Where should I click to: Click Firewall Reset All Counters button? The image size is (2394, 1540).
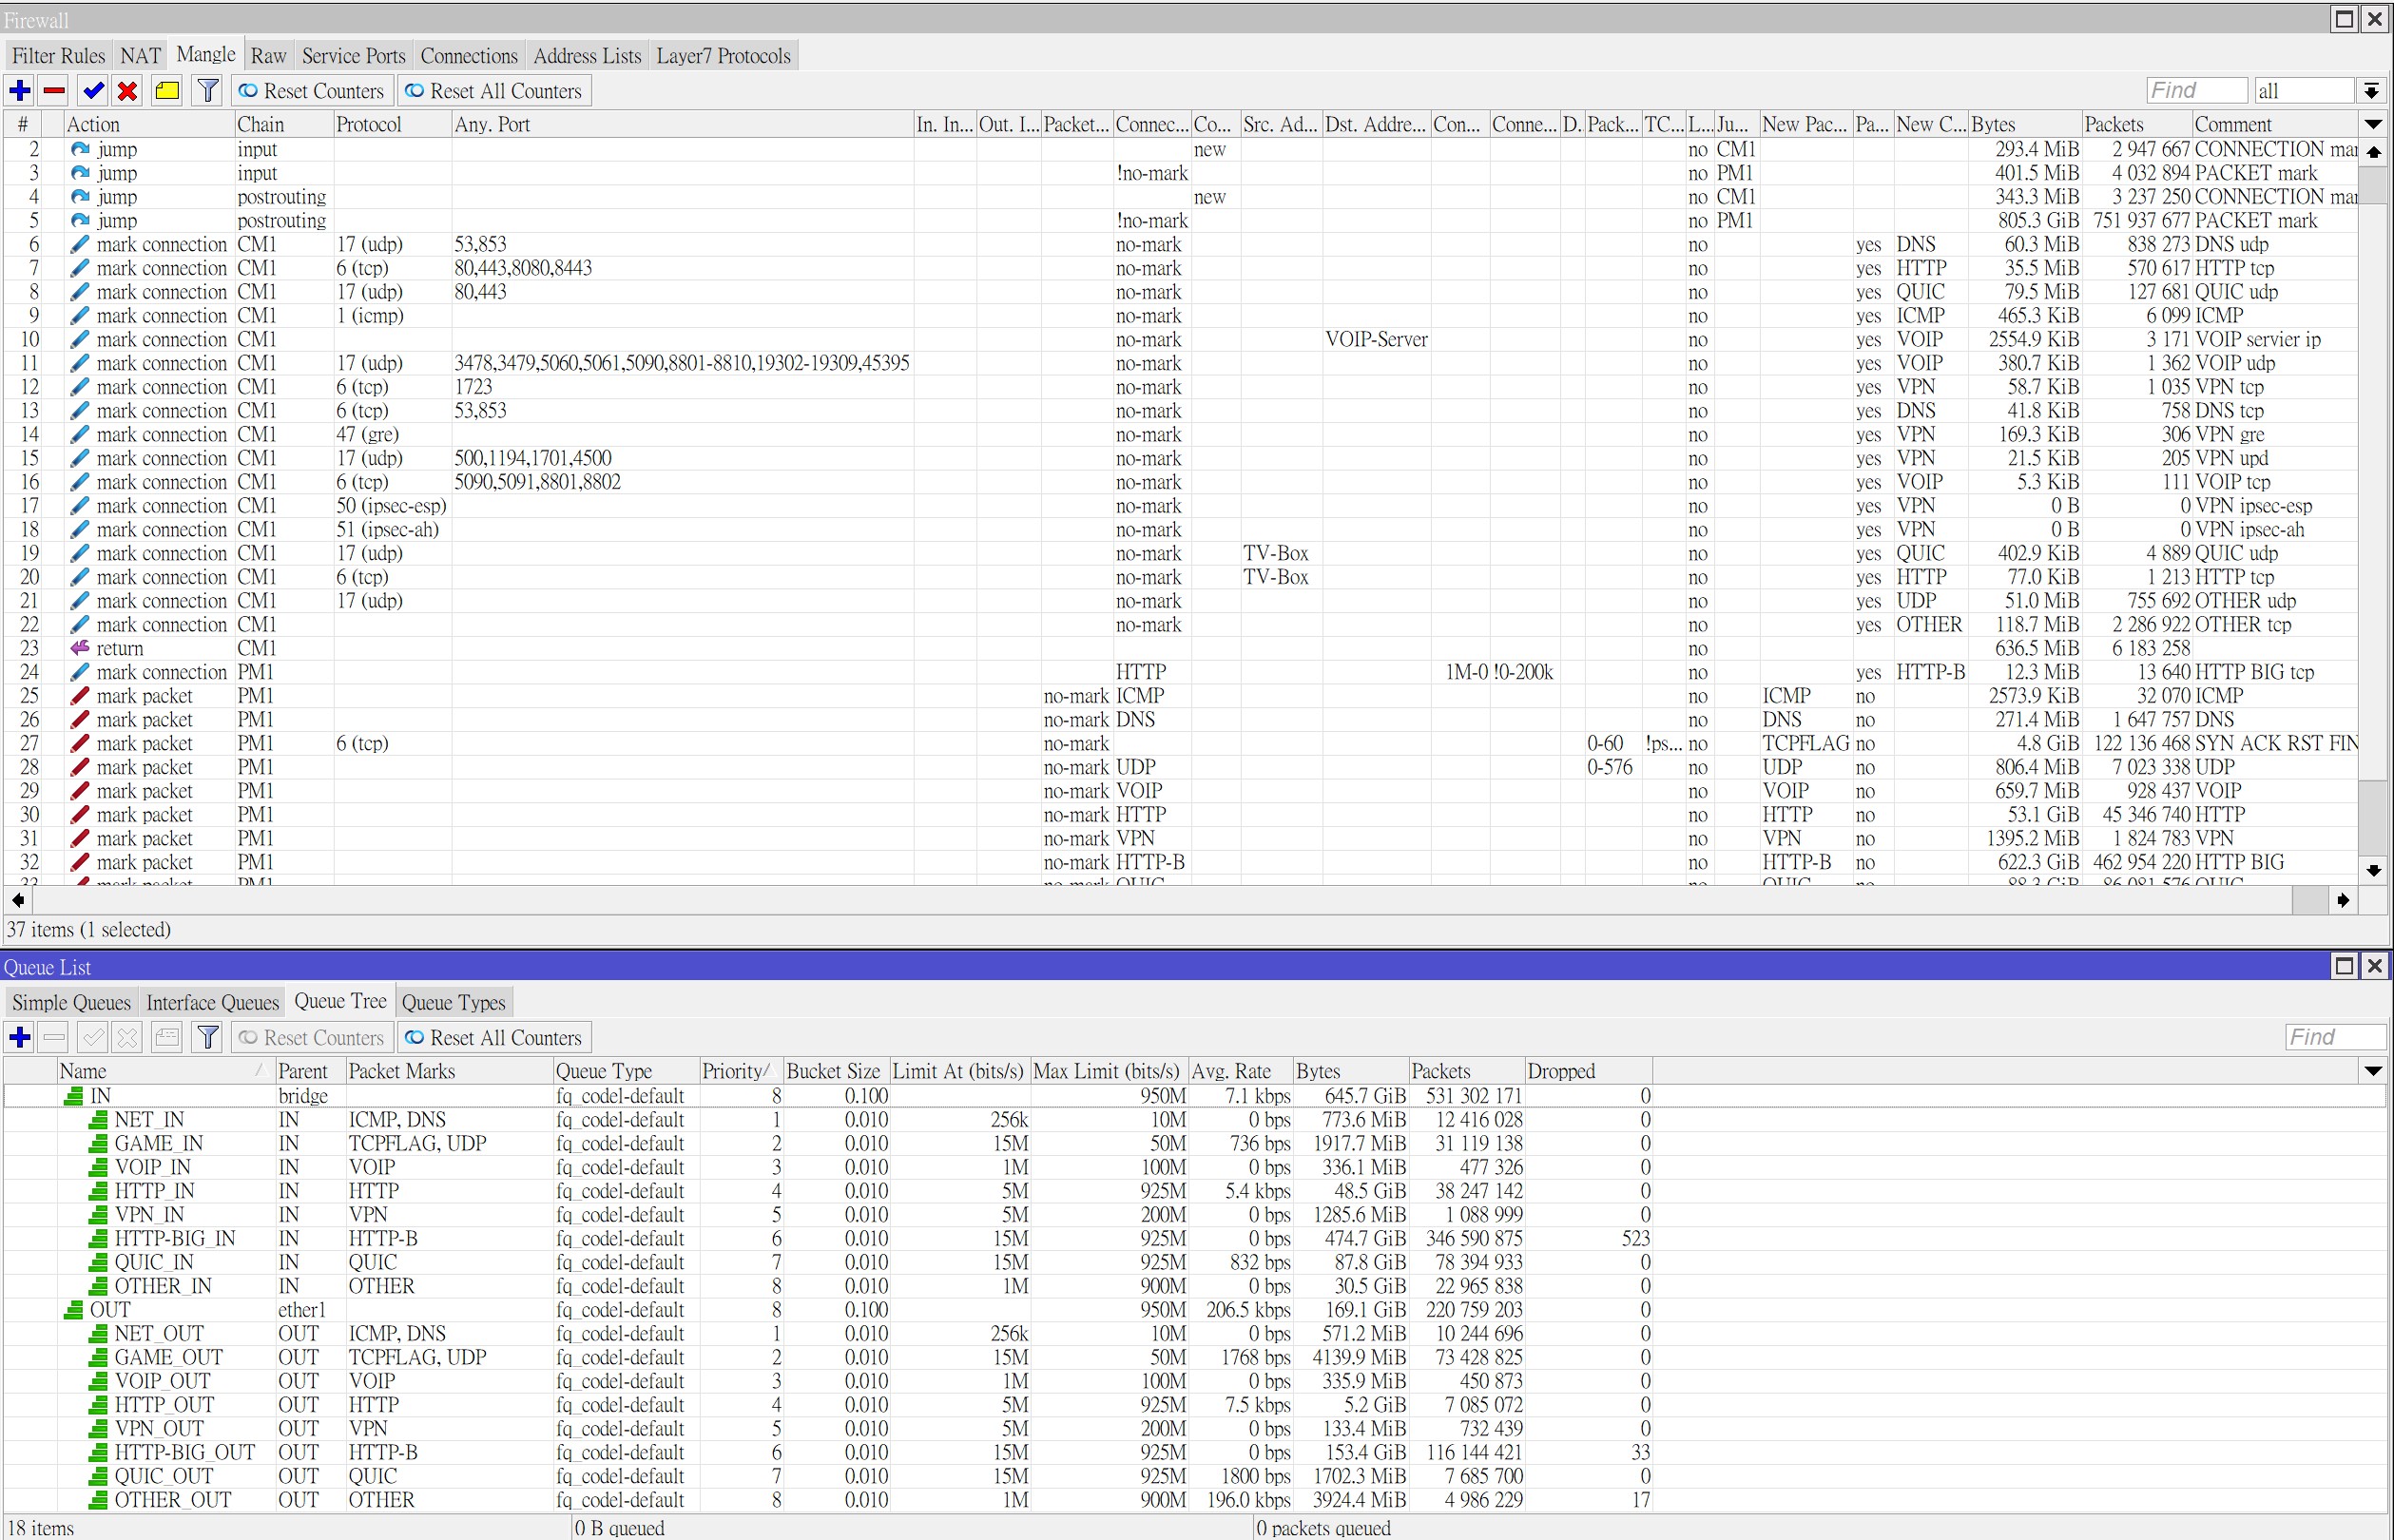494,91
